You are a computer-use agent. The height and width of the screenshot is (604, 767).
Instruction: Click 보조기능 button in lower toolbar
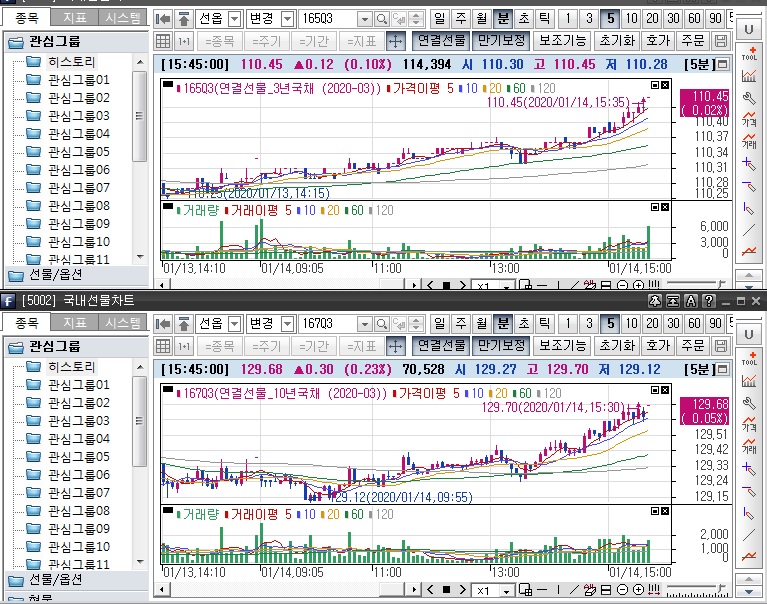tap(562, 345)
